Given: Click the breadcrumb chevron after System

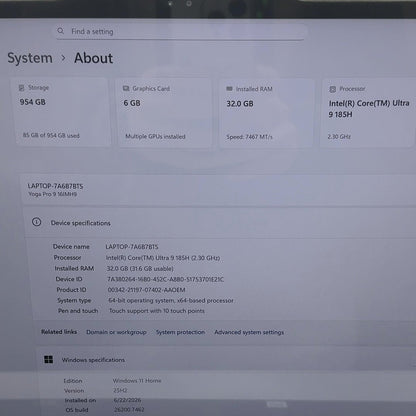Looking at the screenshot, I should (x=63, y=58).
